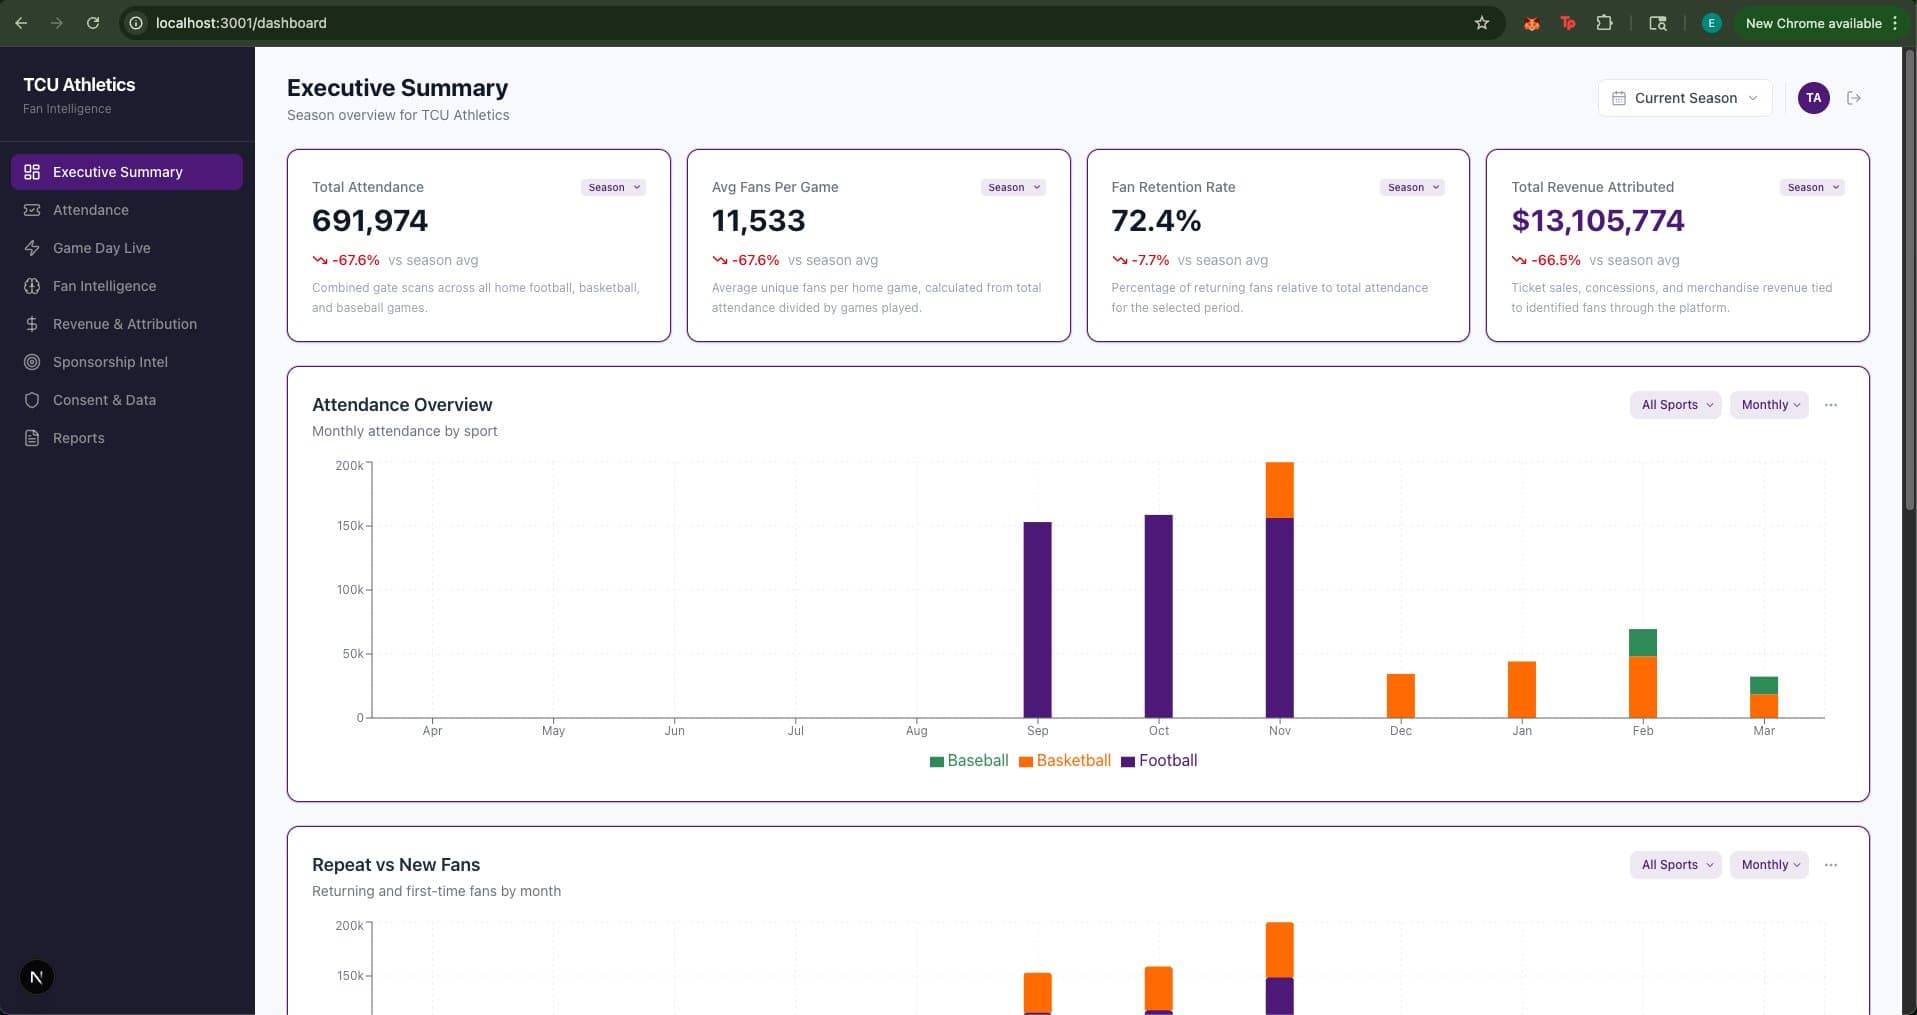Click the -7.7% retention change indicator
This screenshot has width=1917, height=1015.
click(1140, 260)
